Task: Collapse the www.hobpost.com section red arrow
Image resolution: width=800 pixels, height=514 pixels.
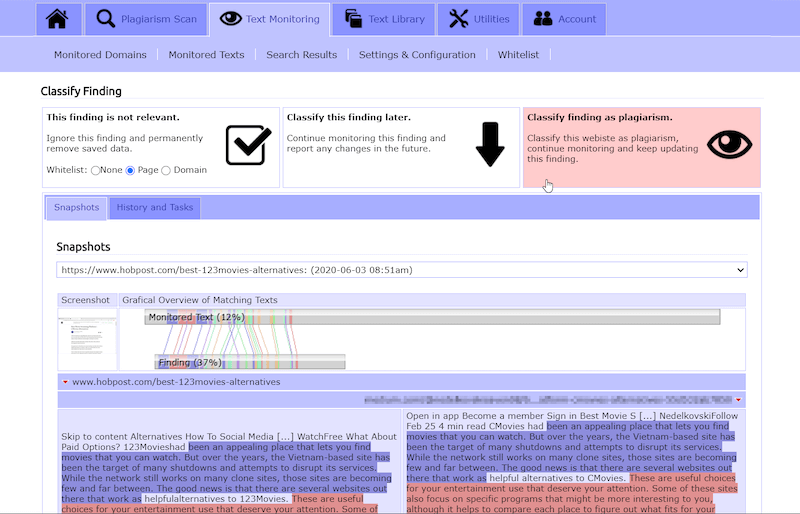Action: coord(65,382)
